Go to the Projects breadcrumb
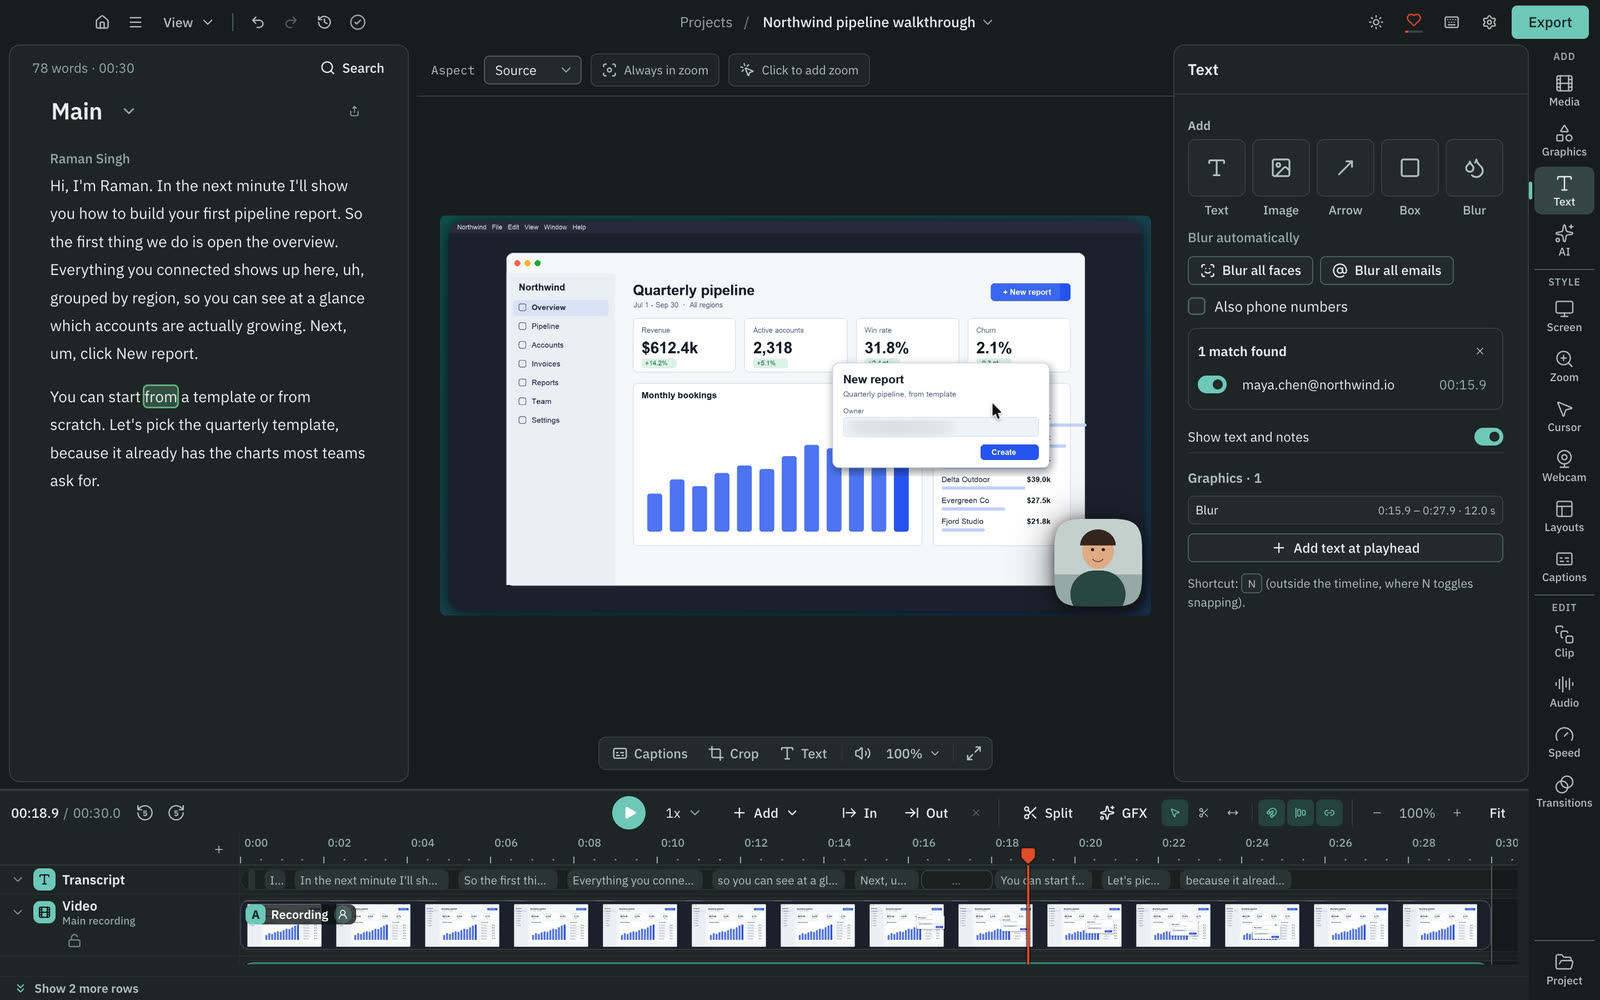Viewport: 1600px width, 1000px height. (x=706, y=22)
